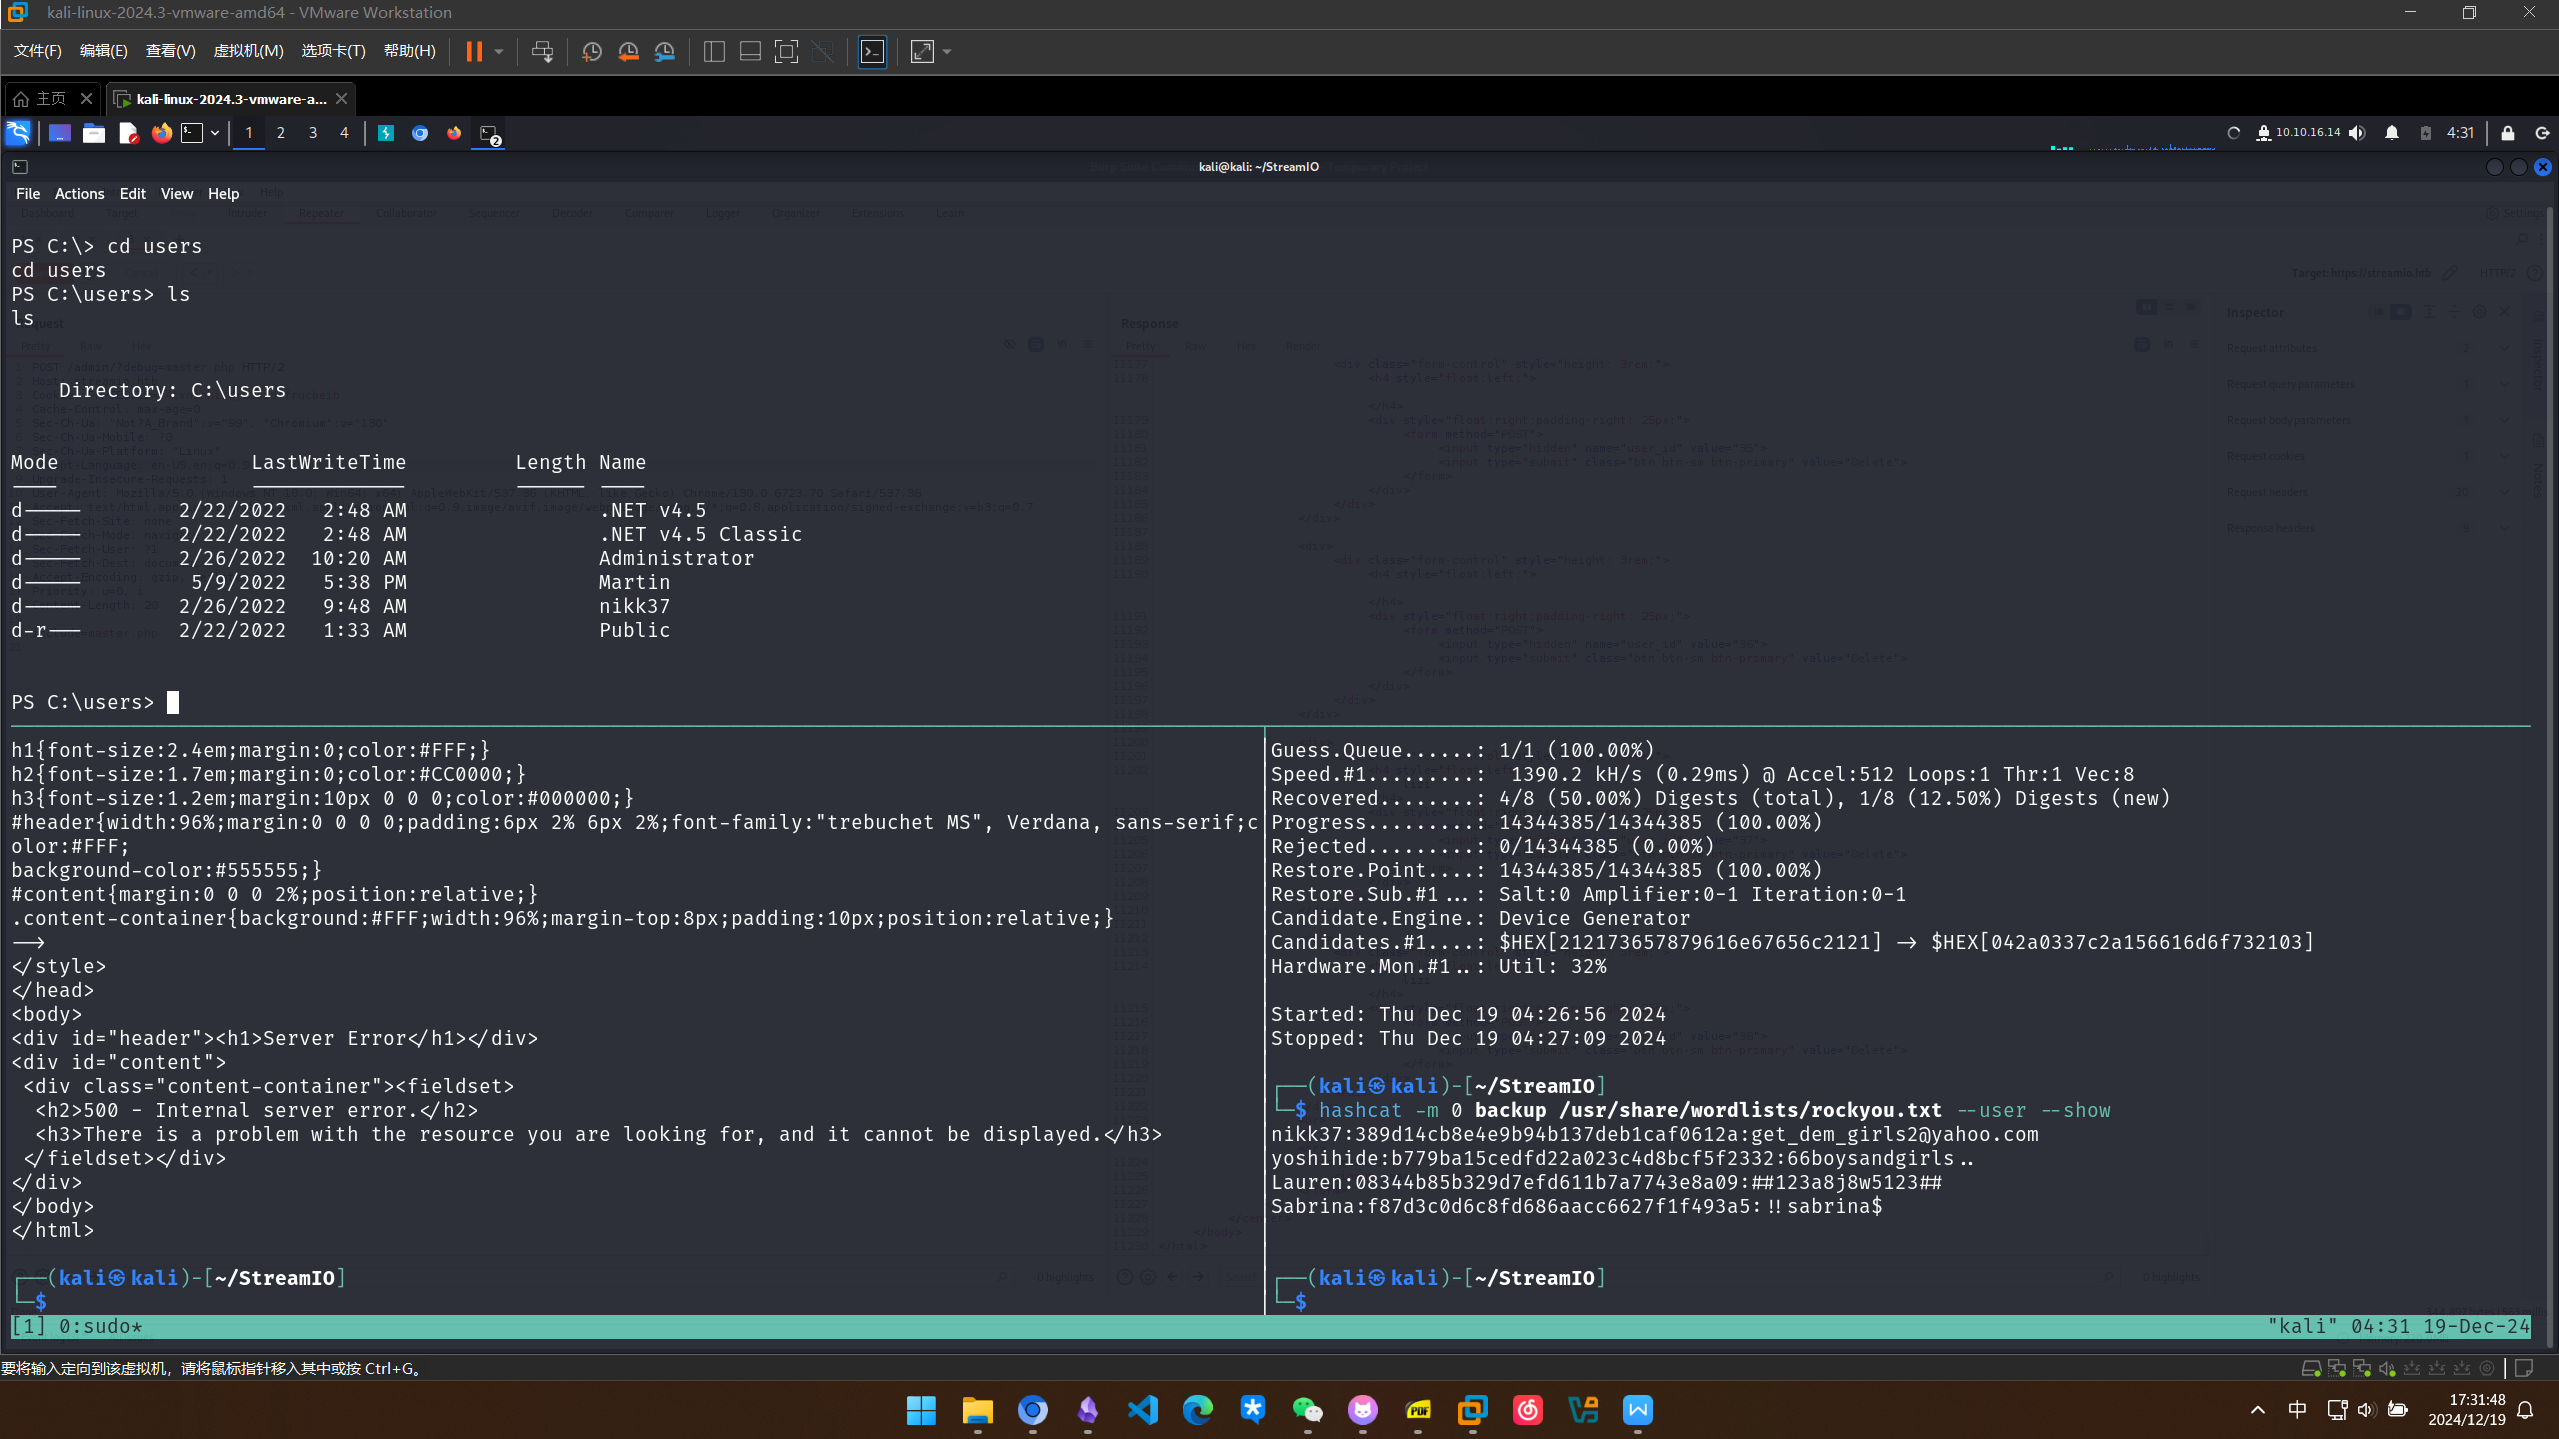2559x1439 pixels.
Task: Open 虚拟机(M) menu
Action: point(248,51)
